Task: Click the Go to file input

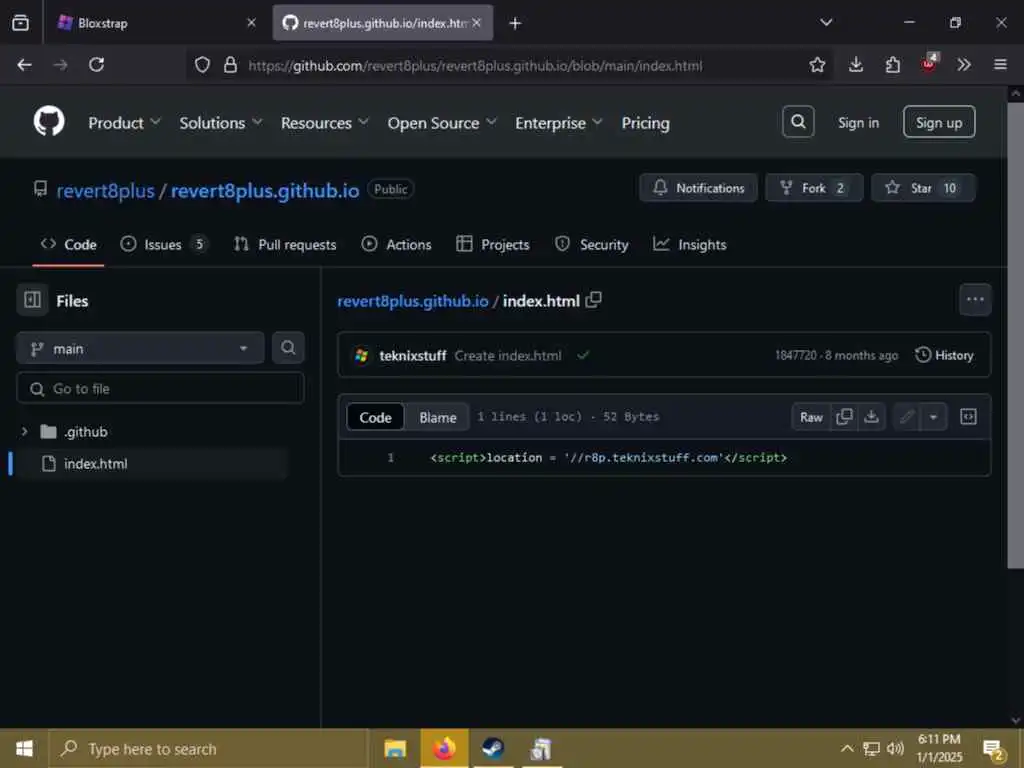Action: [160, 389]
